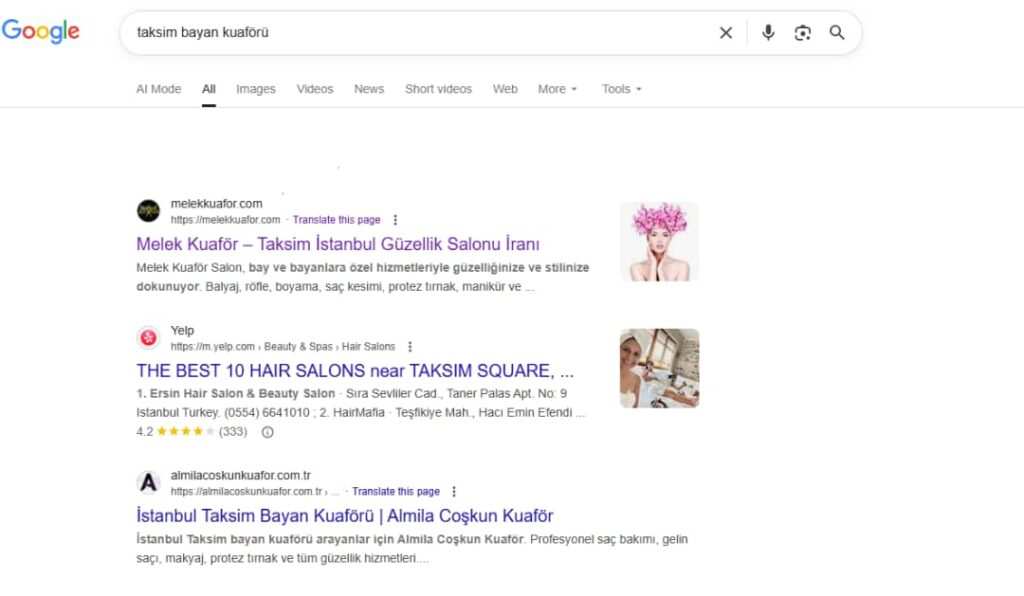
Task: Open more options for Yelp result
Action: point(410,347)
